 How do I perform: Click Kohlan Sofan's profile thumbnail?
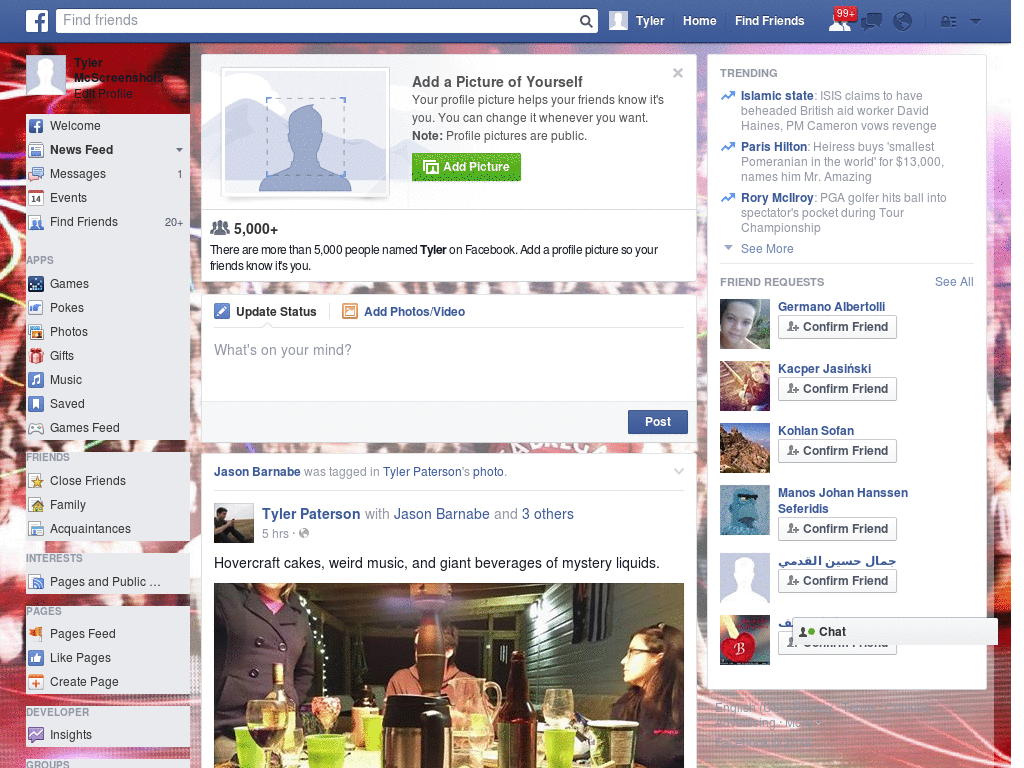[x=744, y=448]
